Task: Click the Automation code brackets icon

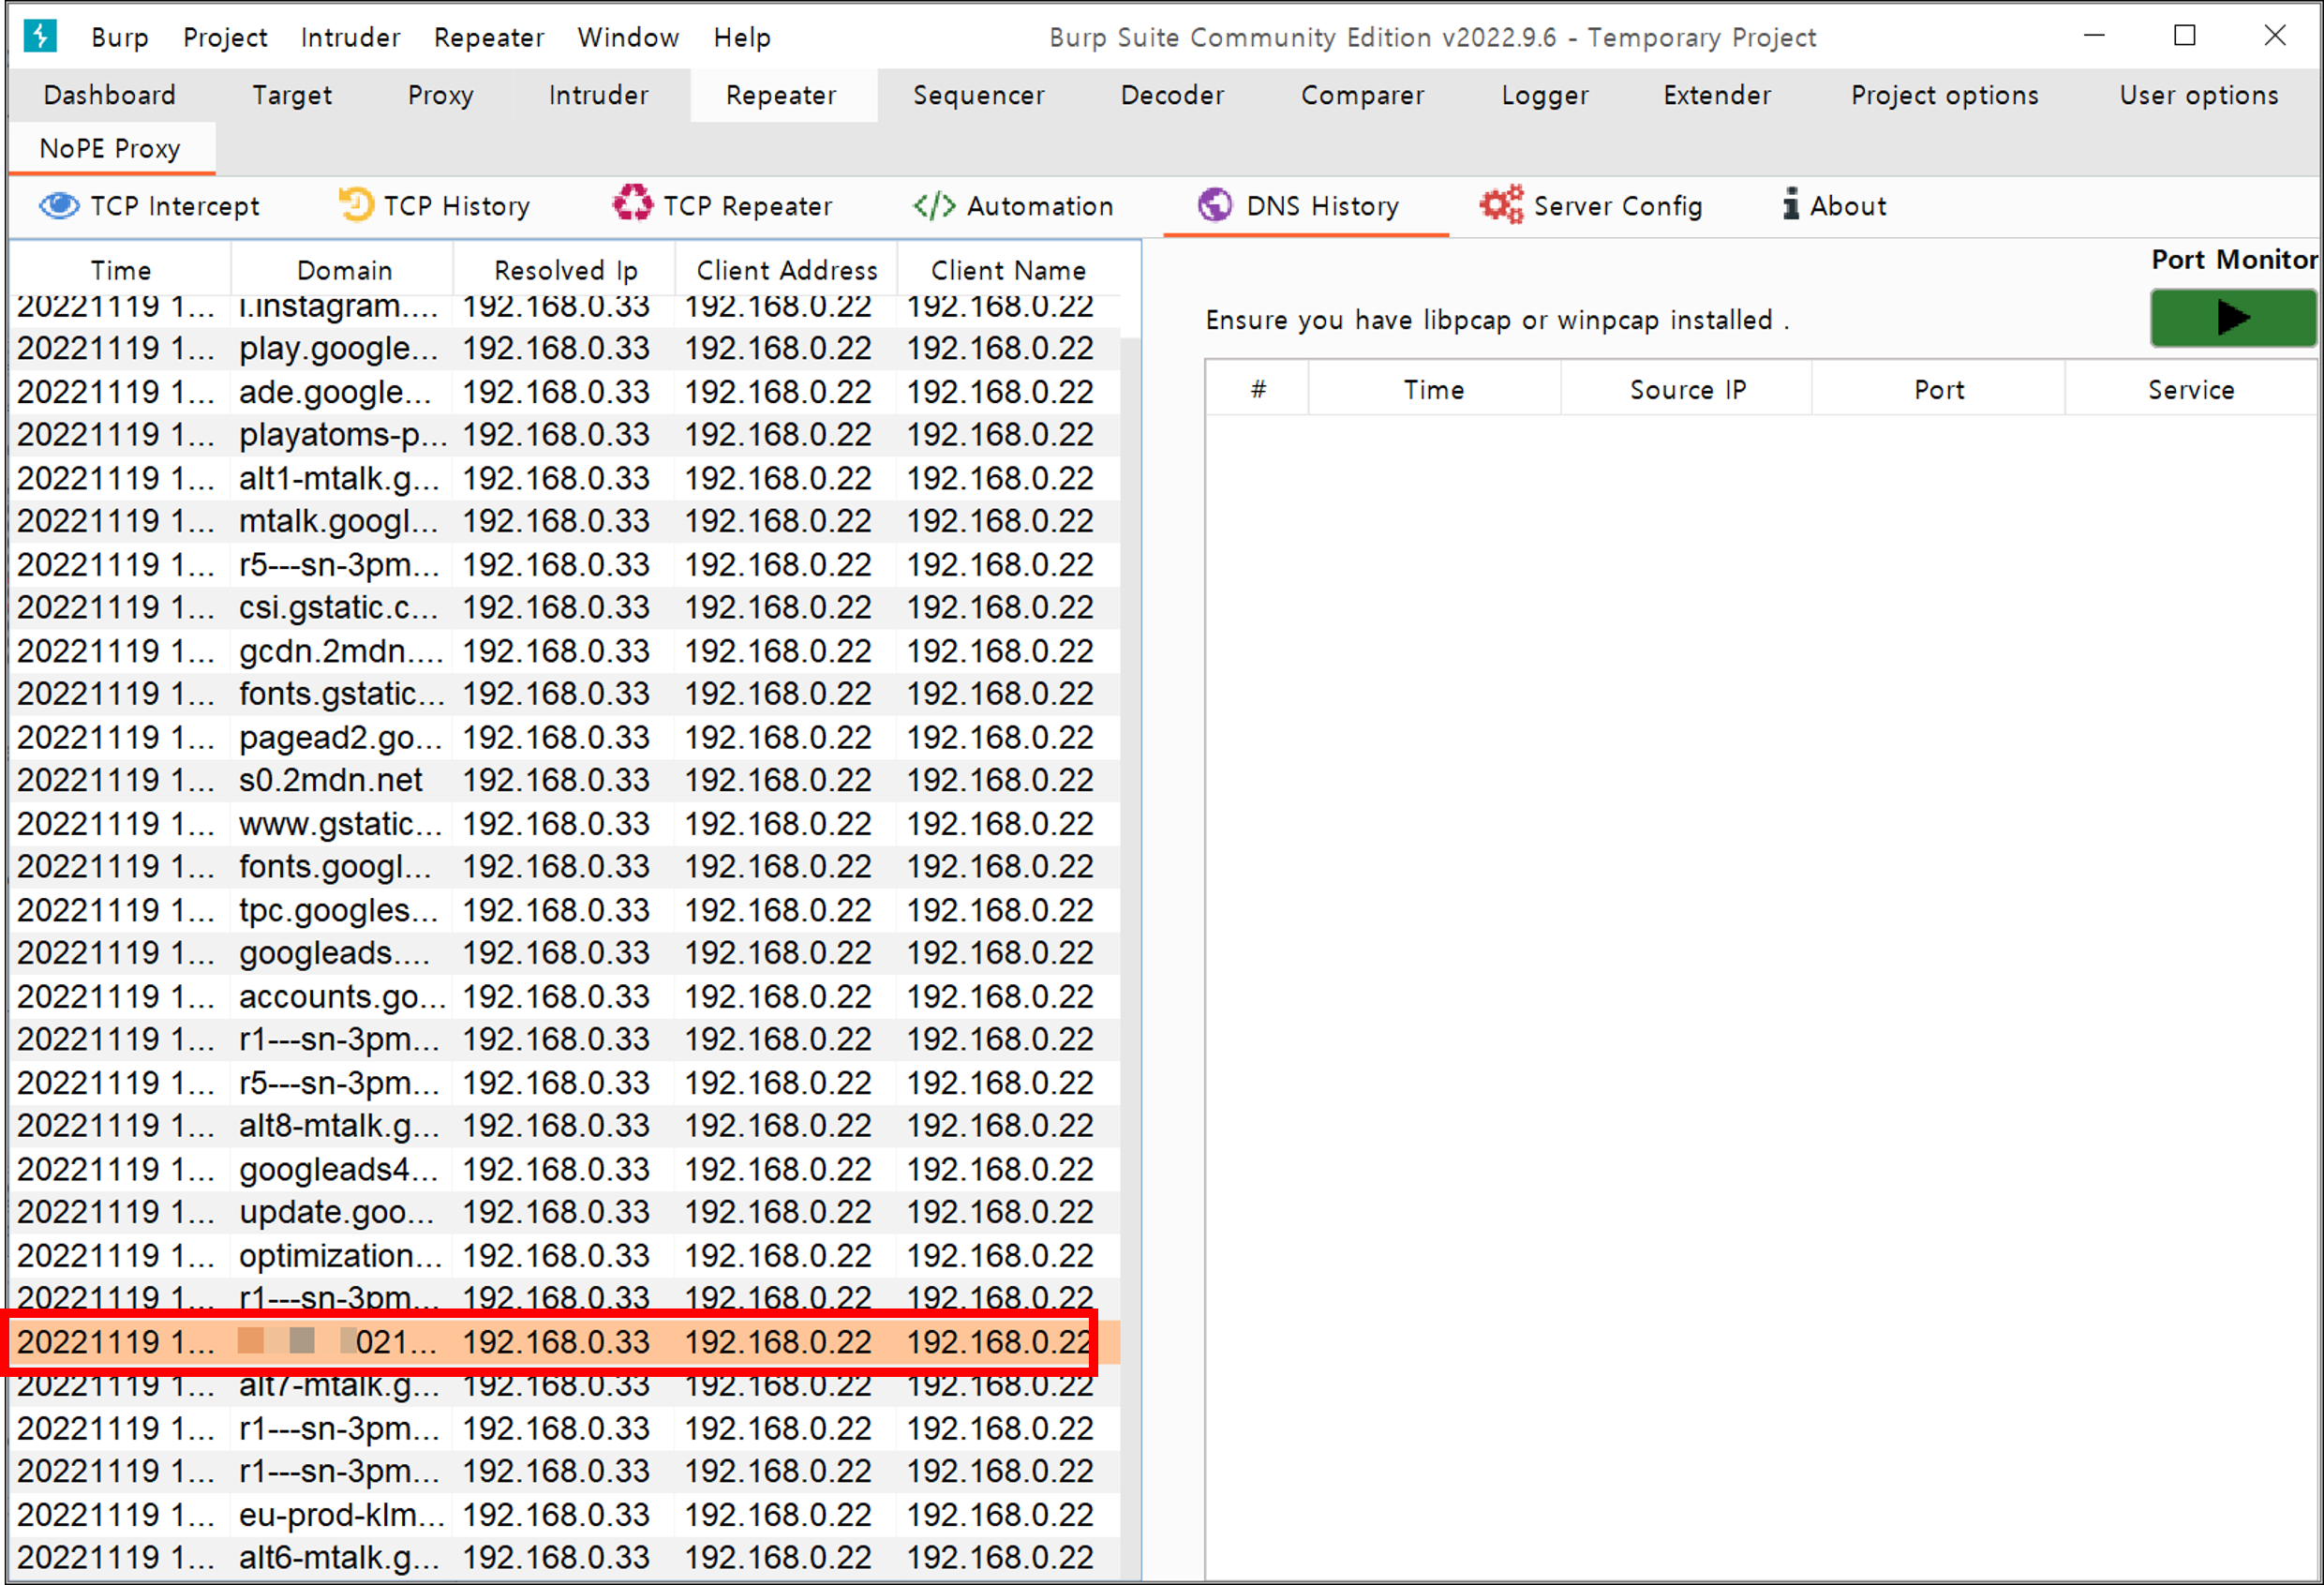Action: (x=934, y=206)
